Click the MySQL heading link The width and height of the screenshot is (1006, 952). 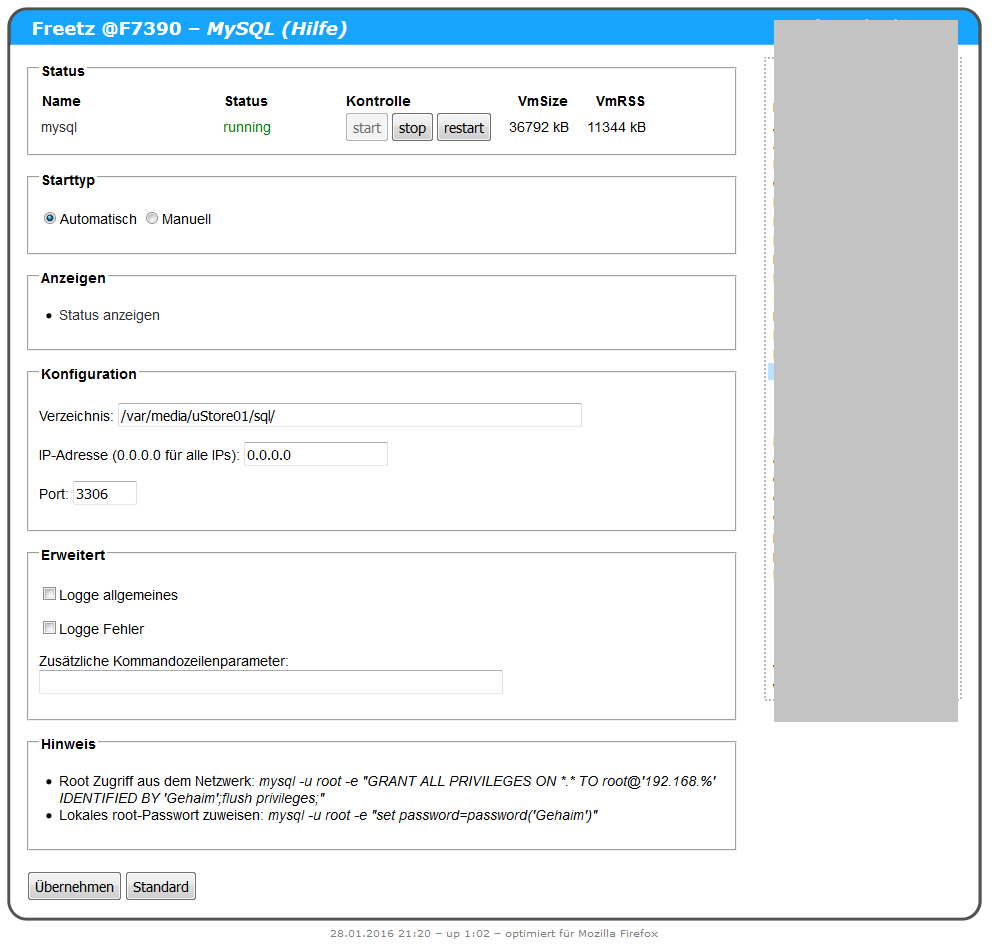239,29
